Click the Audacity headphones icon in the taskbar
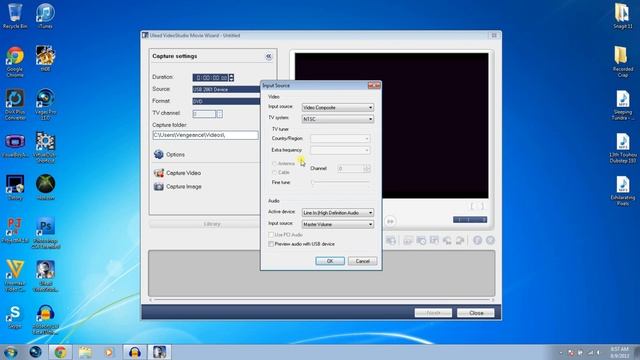 [x=135, y=352]
